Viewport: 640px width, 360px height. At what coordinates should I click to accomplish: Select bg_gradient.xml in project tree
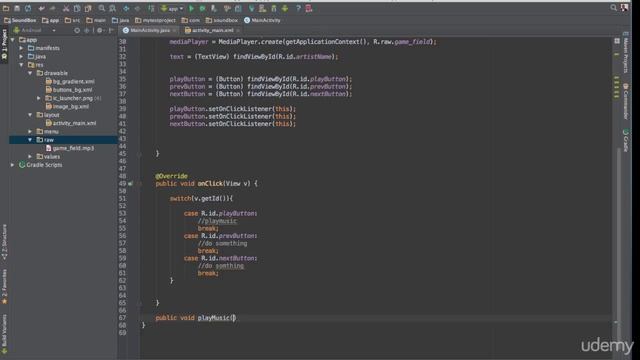70,81
